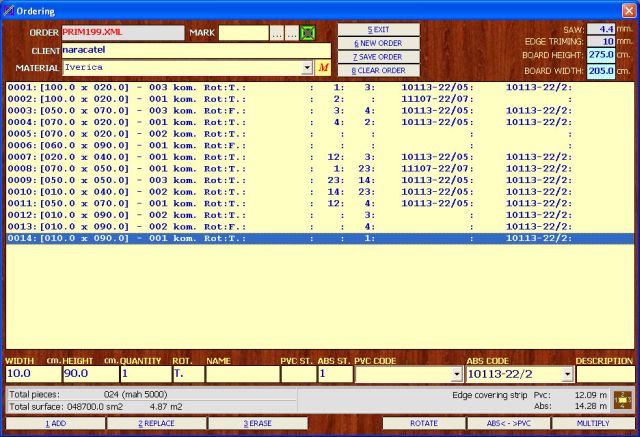Screen dimensions: 640x437
Task: Select order row 0012 in the list
Action: (x=320, y=215)
